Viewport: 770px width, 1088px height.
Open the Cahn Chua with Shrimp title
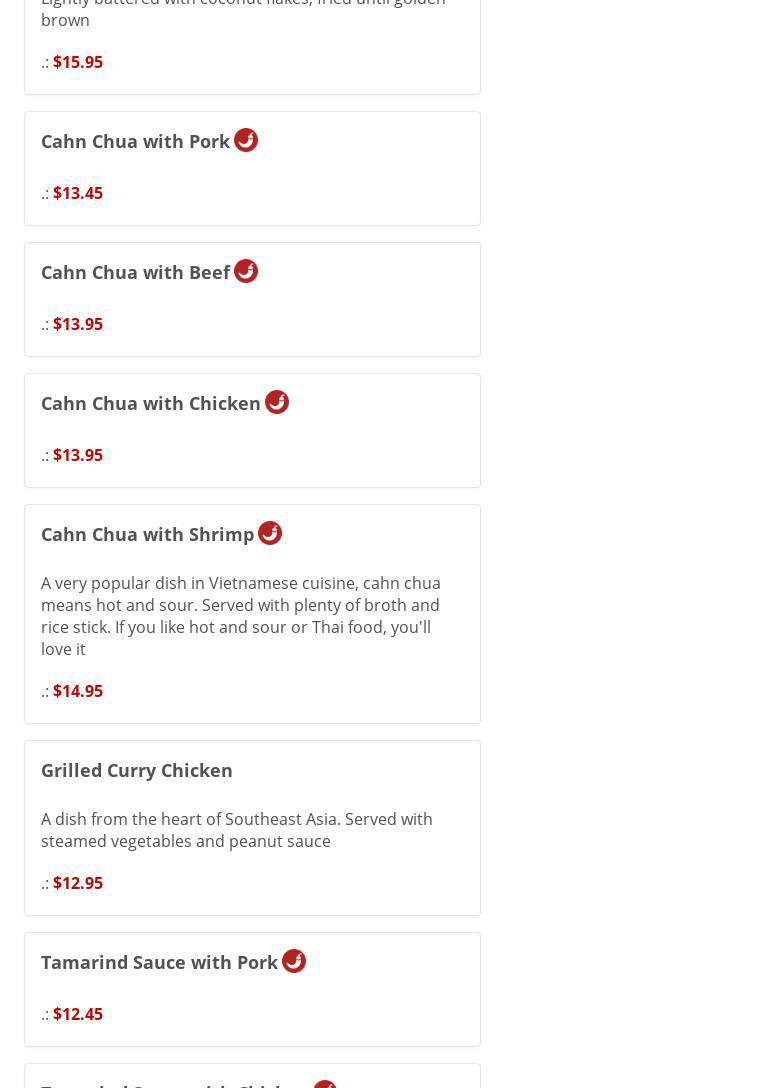pos(147,534)
